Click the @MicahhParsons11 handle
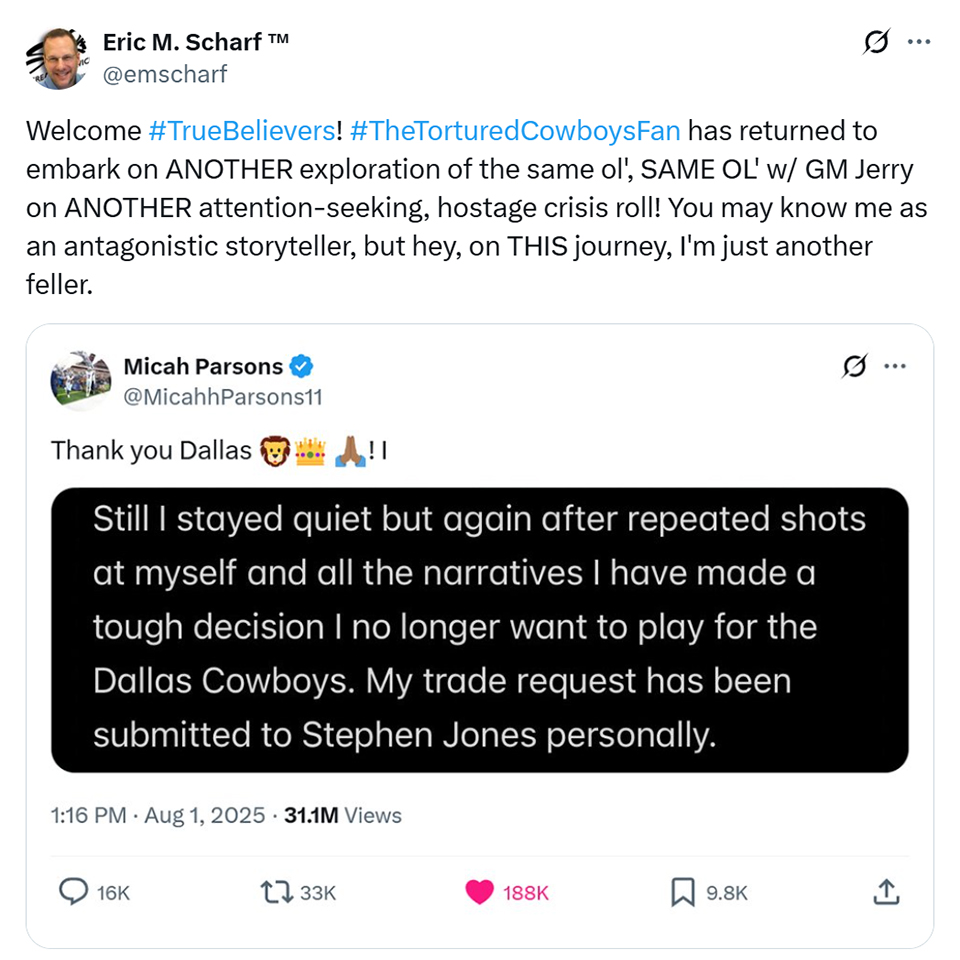The height and width of the screenshot is (960, 960). point(222,397)
